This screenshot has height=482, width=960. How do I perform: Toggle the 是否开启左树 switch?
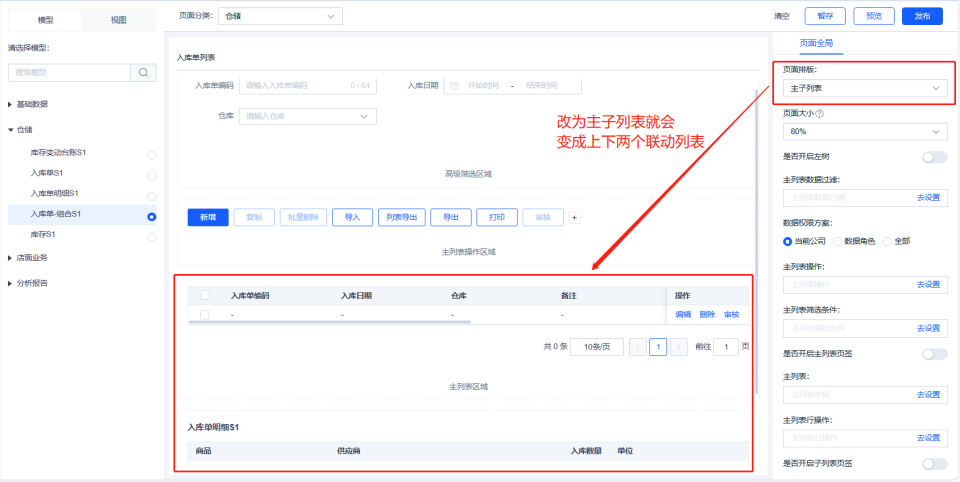point(935,157)
